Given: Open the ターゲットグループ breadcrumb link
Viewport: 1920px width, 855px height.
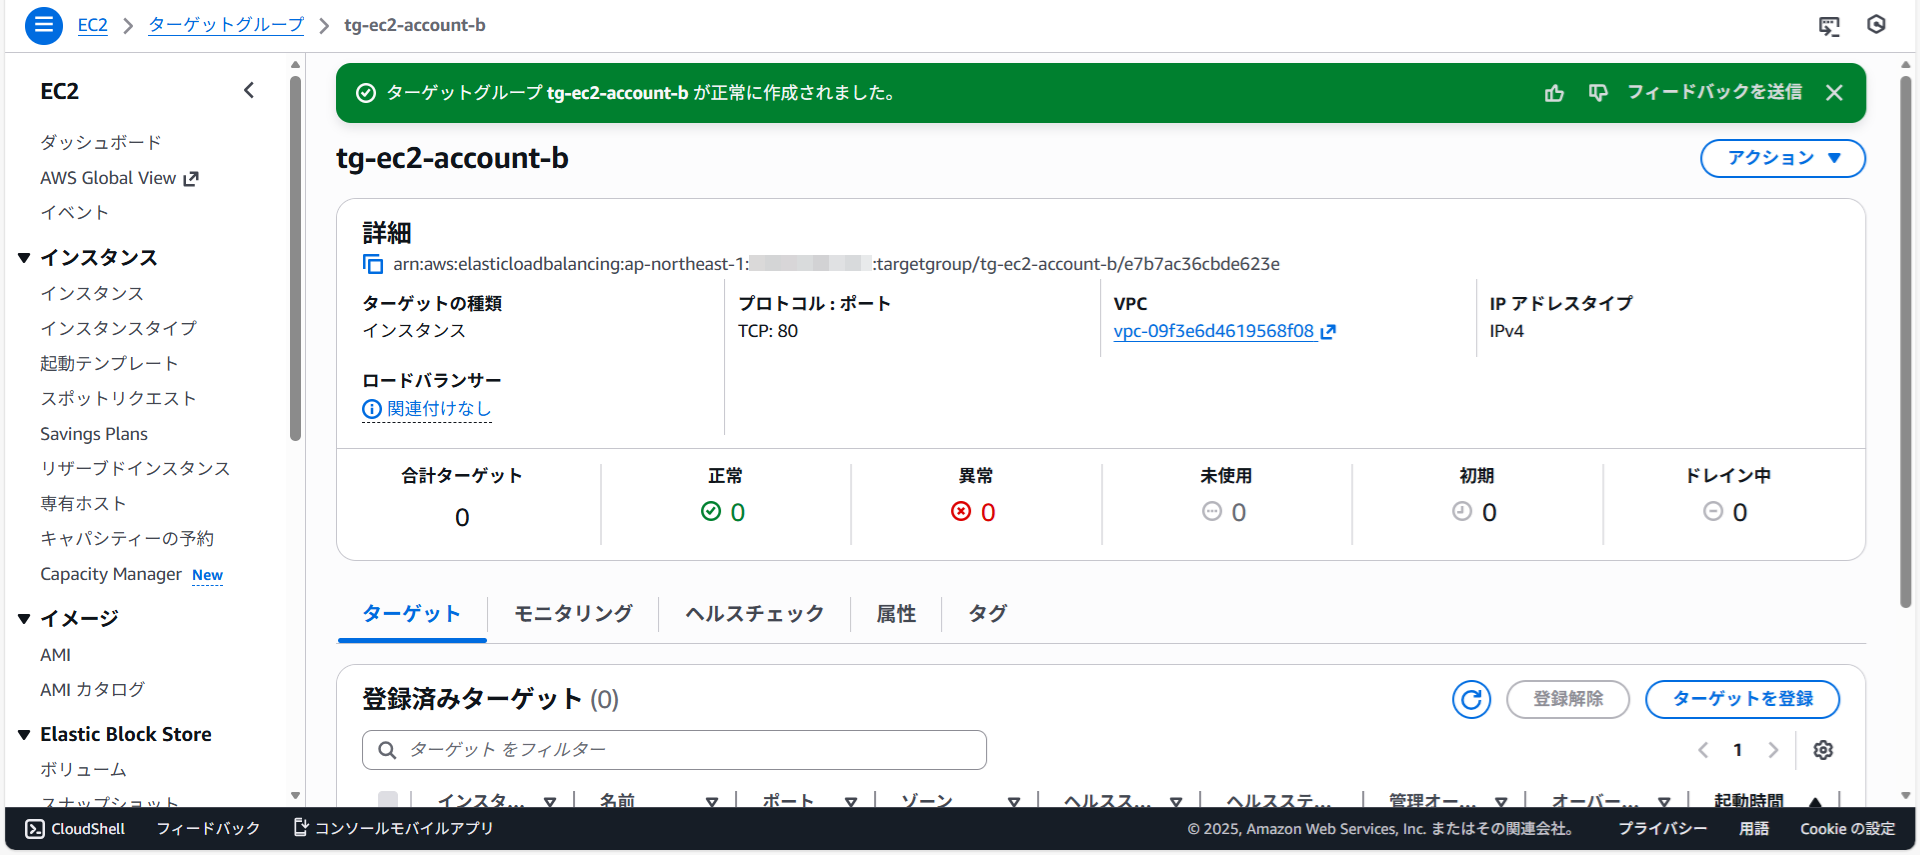Looking at the screenshot, I should pos(226,25).
